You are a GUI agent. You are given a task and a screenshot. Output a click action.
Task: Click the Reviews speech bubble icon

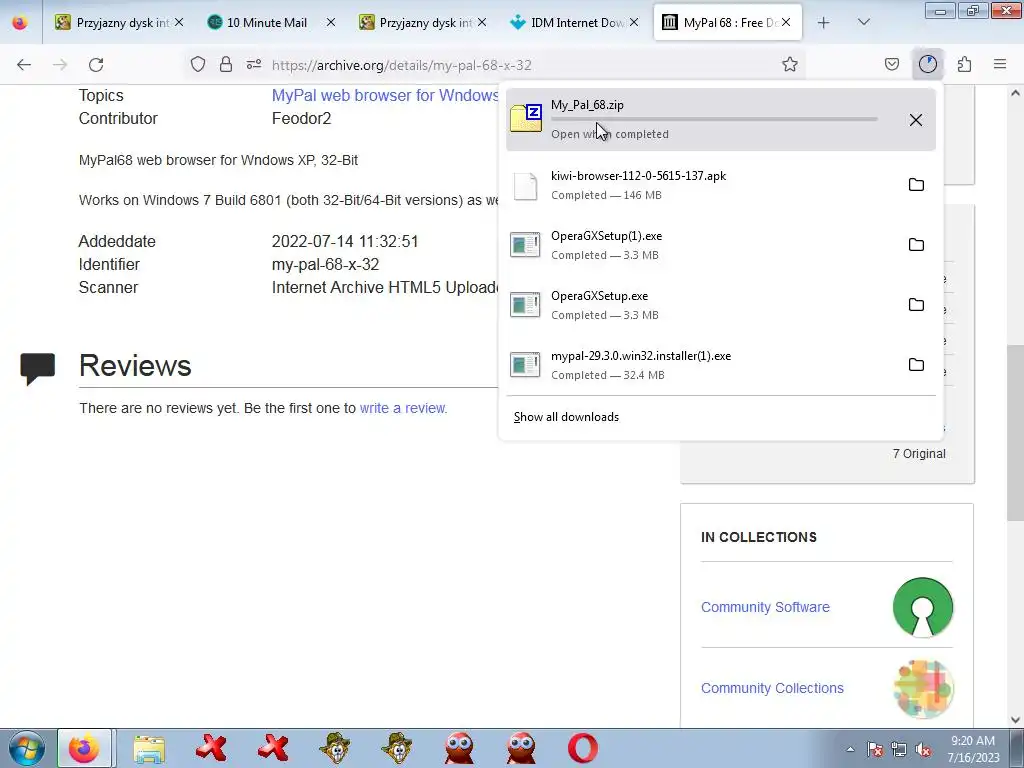[x=37, y=369]
